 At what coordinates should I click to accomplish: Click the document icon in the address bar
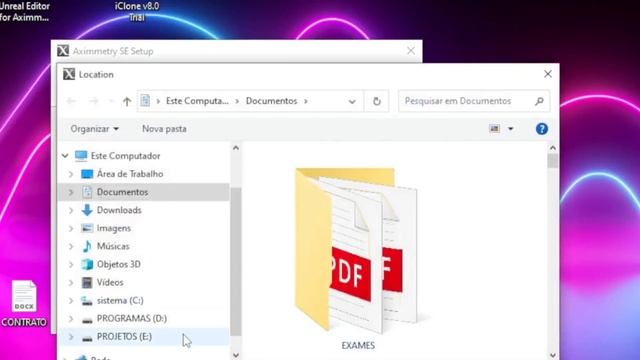[145, 100]
